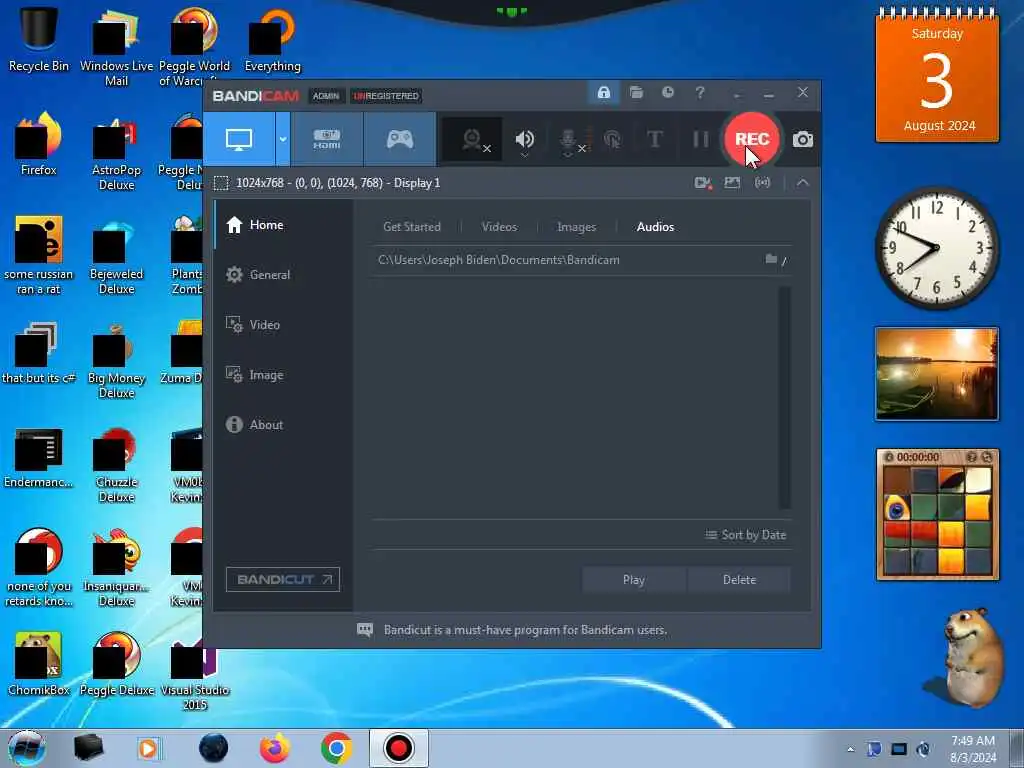Click the picture puzzle gadget
Viewport: 1024px width, 768px height.
[937, 515]
